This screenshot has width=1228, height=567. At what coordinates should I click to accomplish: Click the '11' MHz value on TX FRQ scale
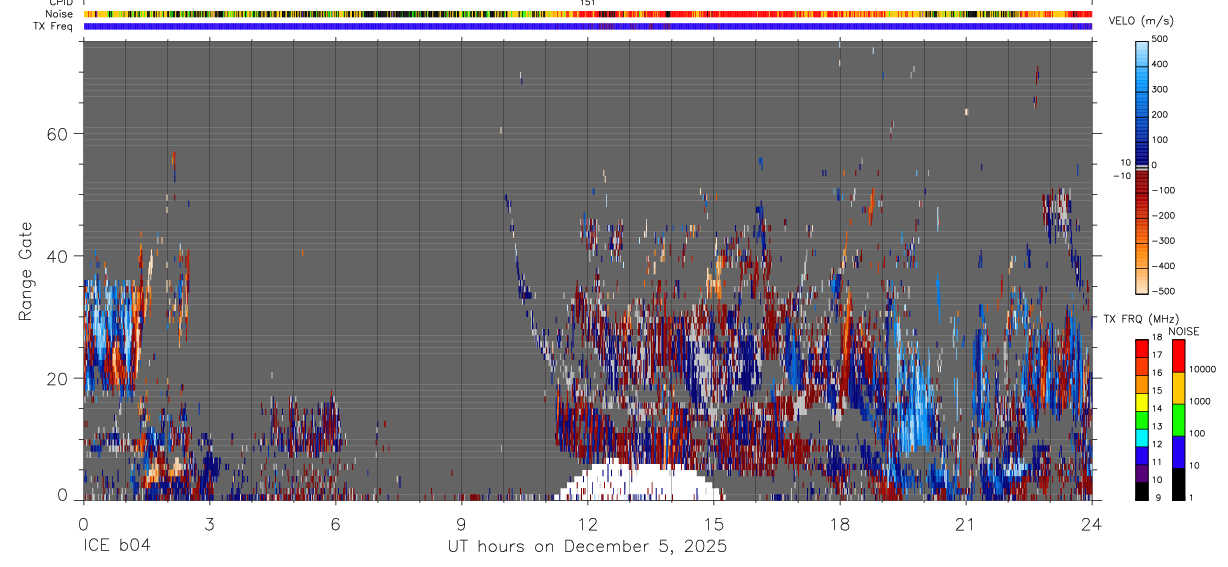[1157, 462]
